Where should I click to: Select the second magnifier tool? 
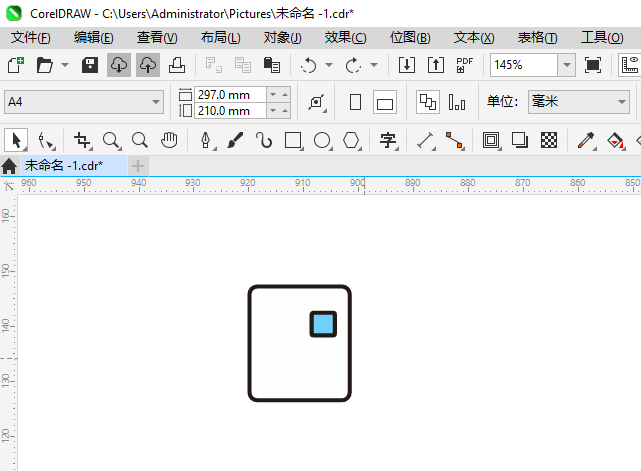pyautogui.click(x=140, y=141)
